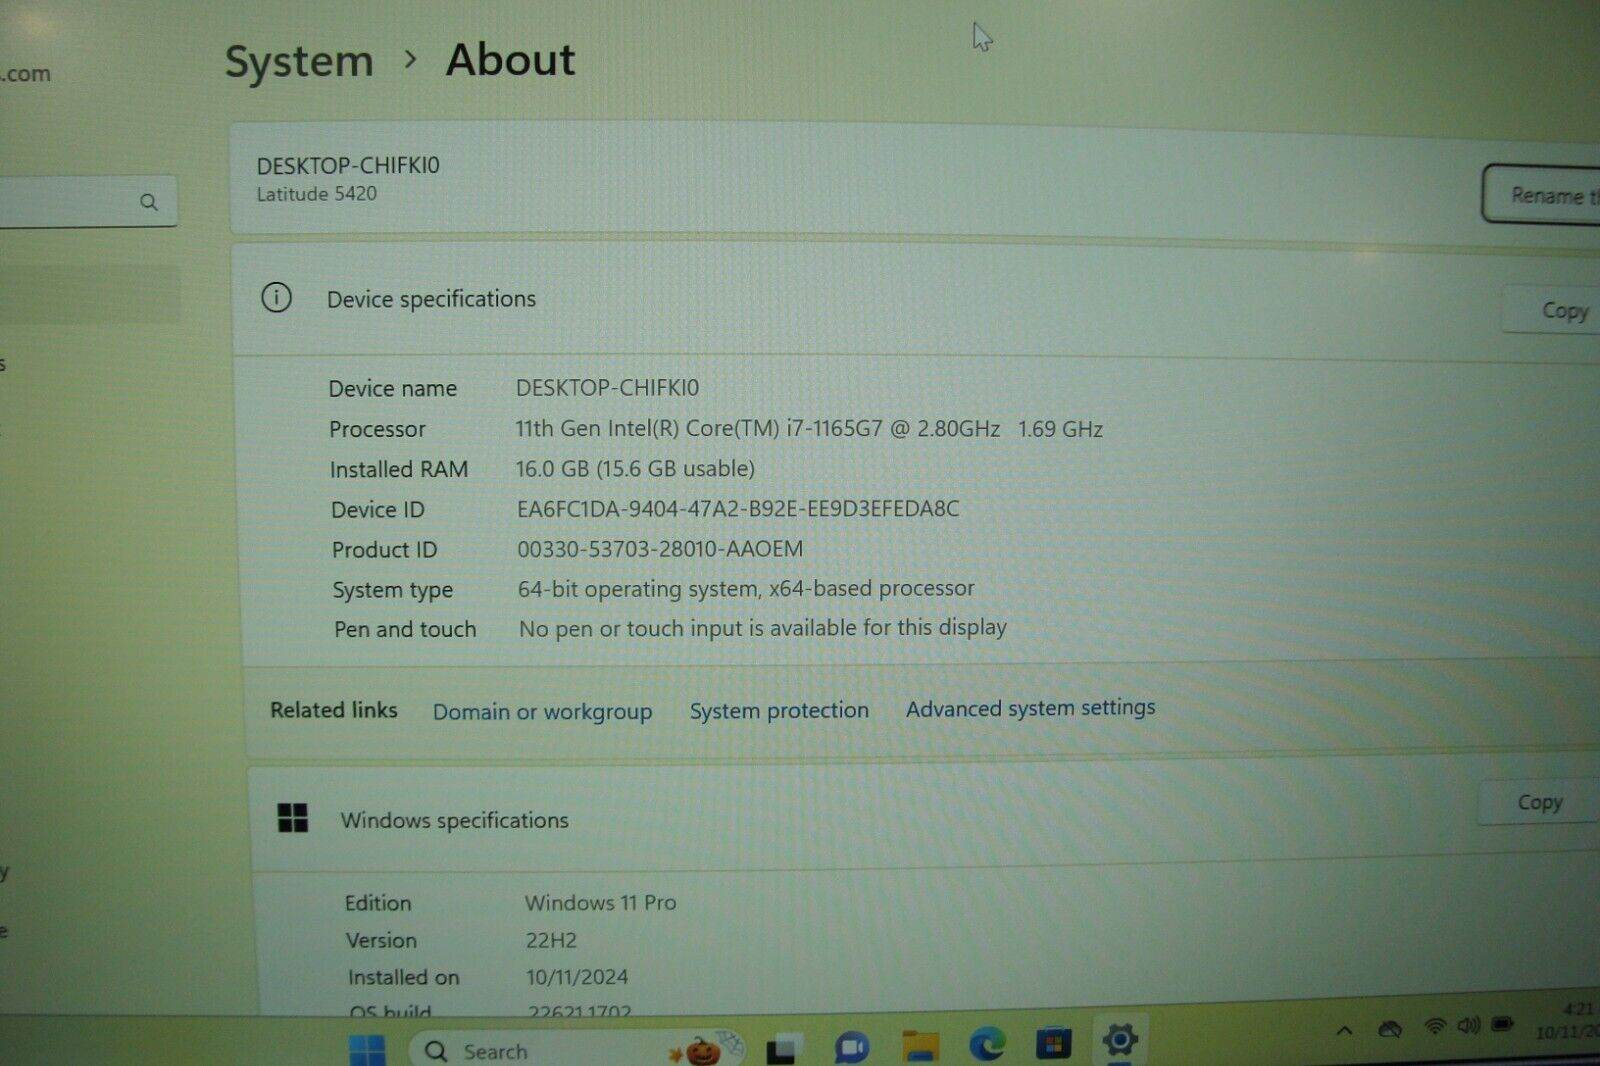Click the volume speaker icon in tray
Image resolution: width=1600 pixels, height=1066 pixels.
1468,1026
